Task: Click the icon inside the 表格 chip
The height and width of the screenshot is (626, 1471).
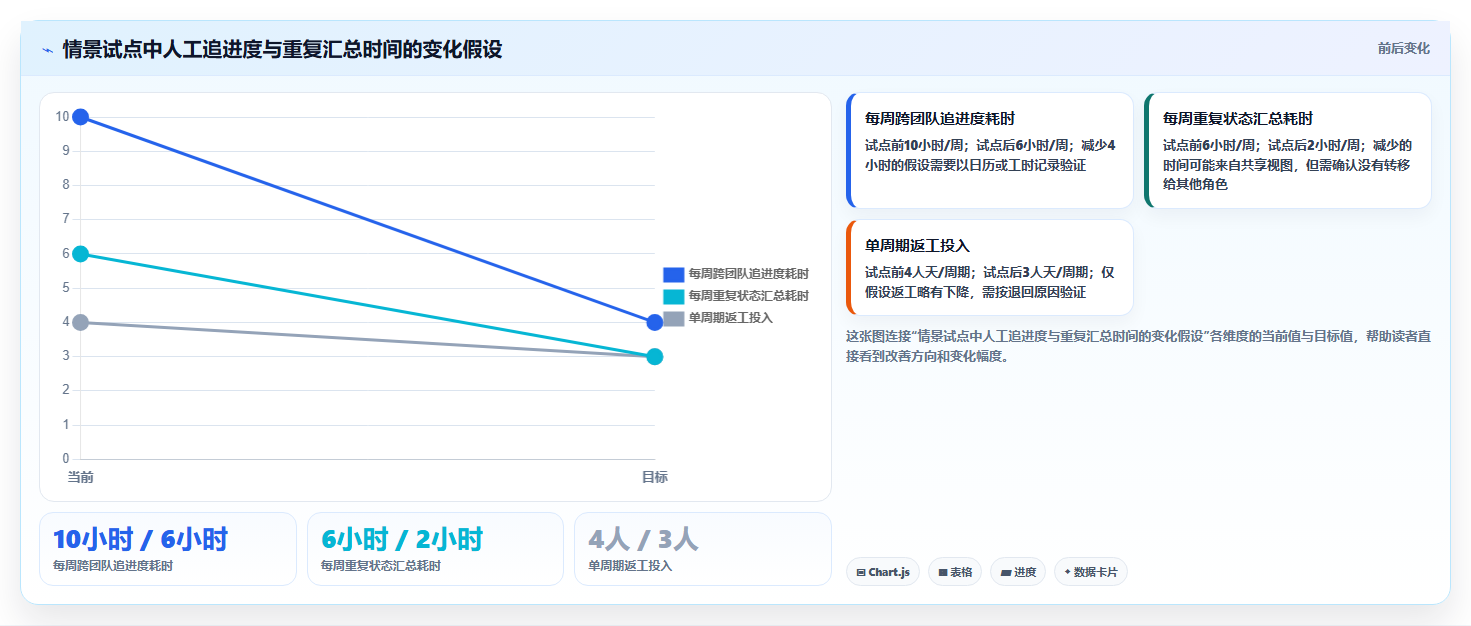Action: (943, 573)
